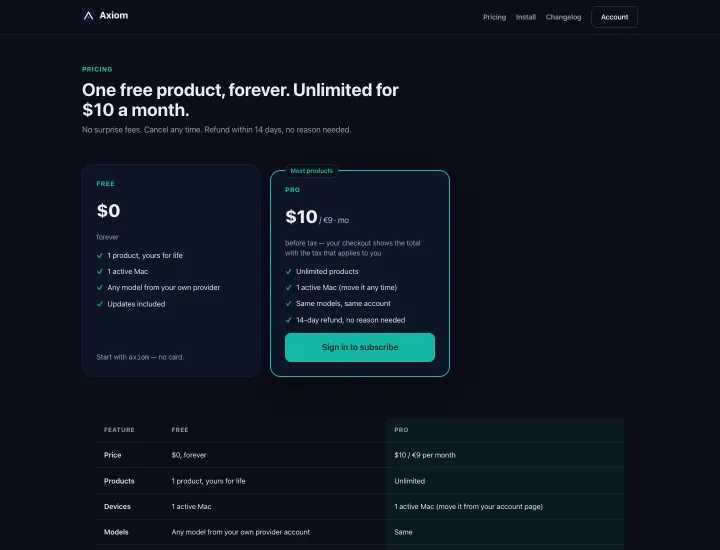
Task: Click '$0, forever' table cell
Action: [x=189, y=455]
